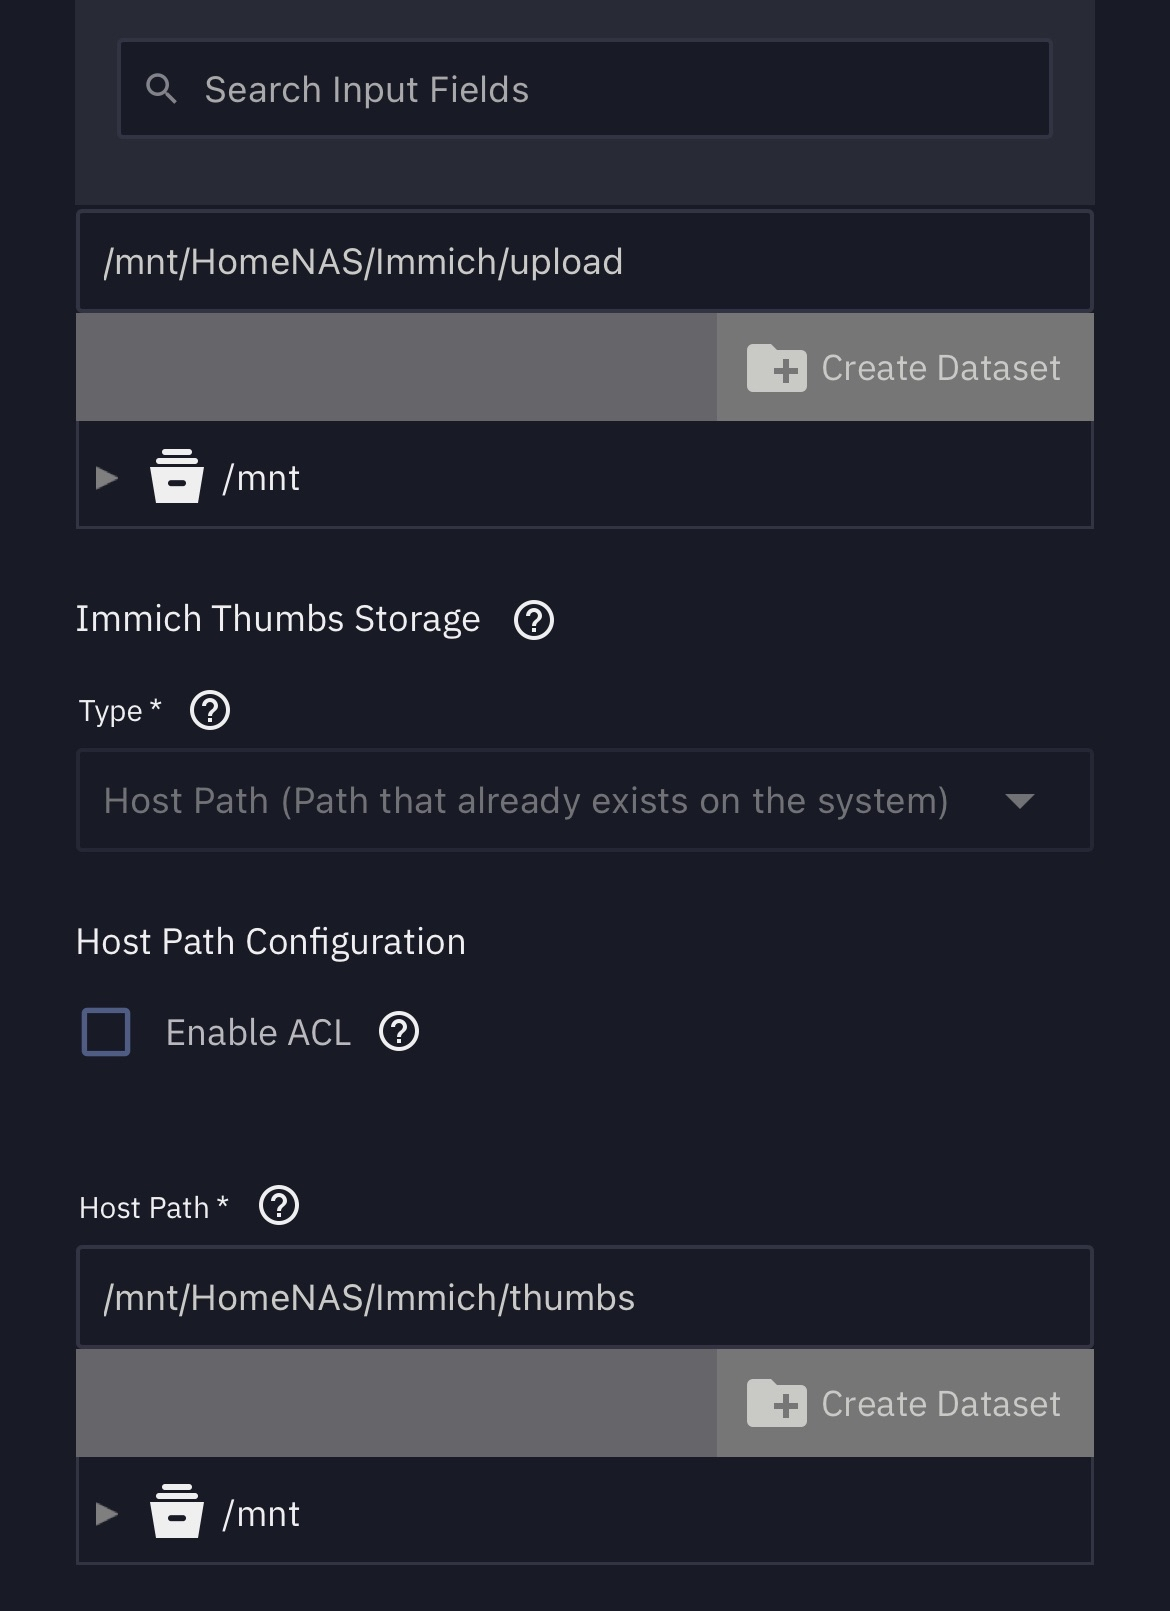The image size is (1170, 1611).
Task: Select /mnt folder label under upload path
Action: click(261, 478)
